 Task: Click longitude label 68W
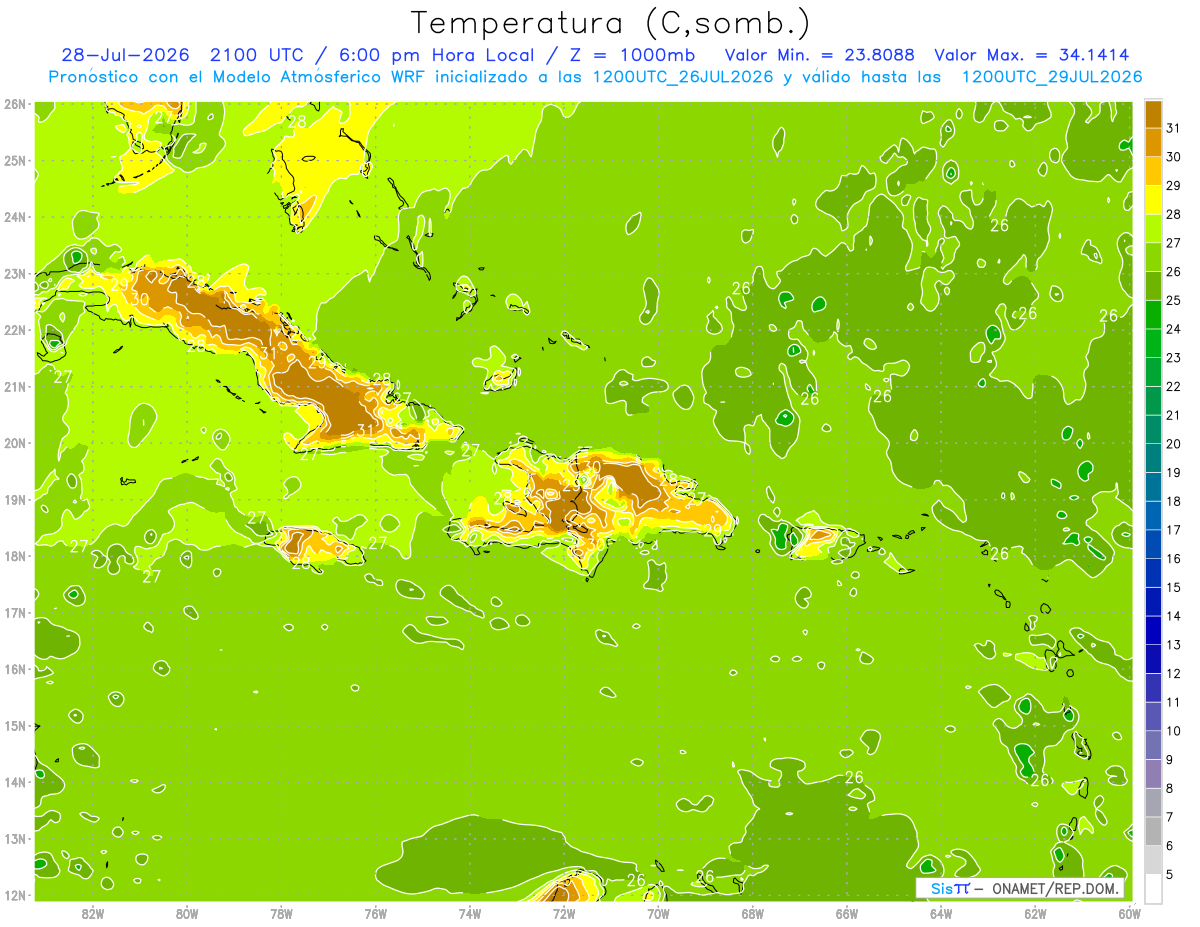point(753,913)
